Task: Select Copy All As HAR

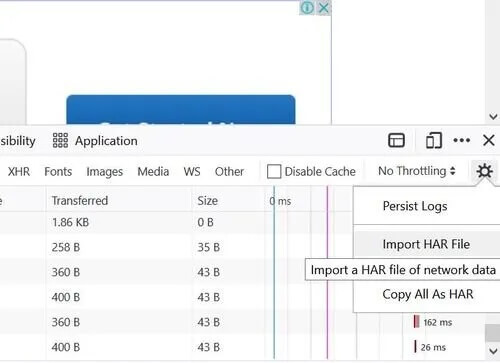Action: (427, 294)
